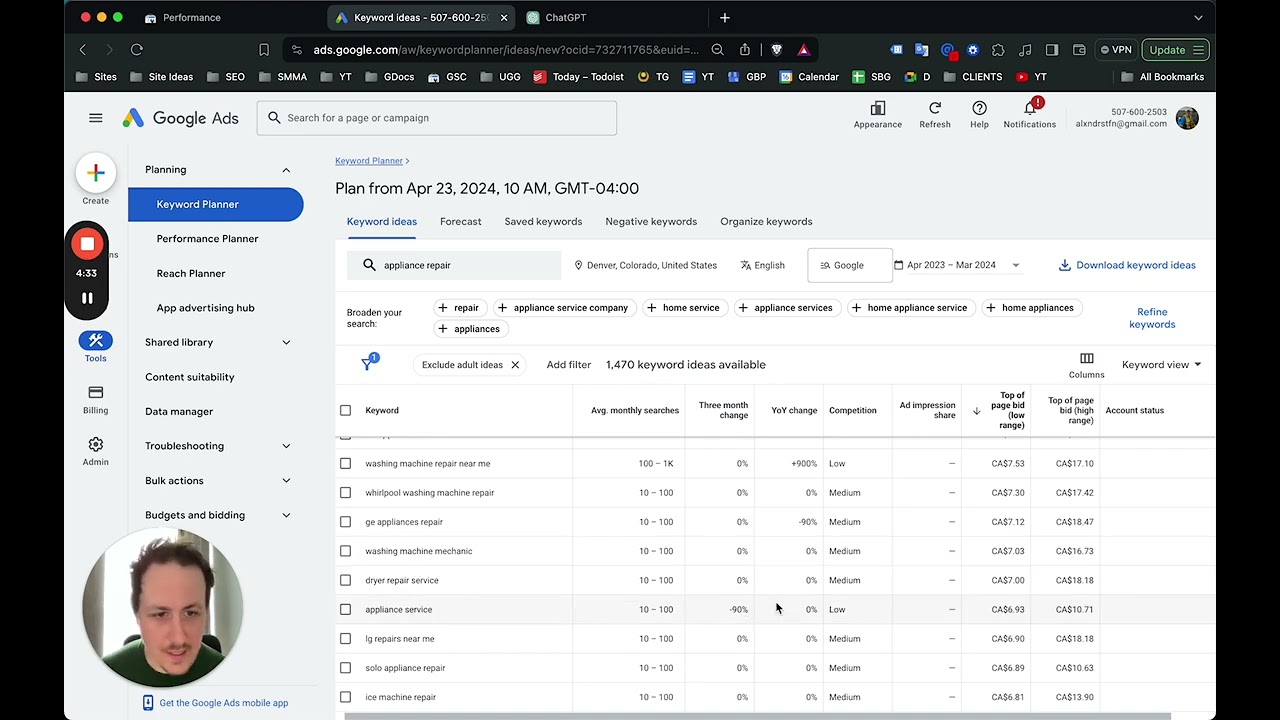
Task: Click the zoom magnifier in address bar
Action: [x=718, y=50]
